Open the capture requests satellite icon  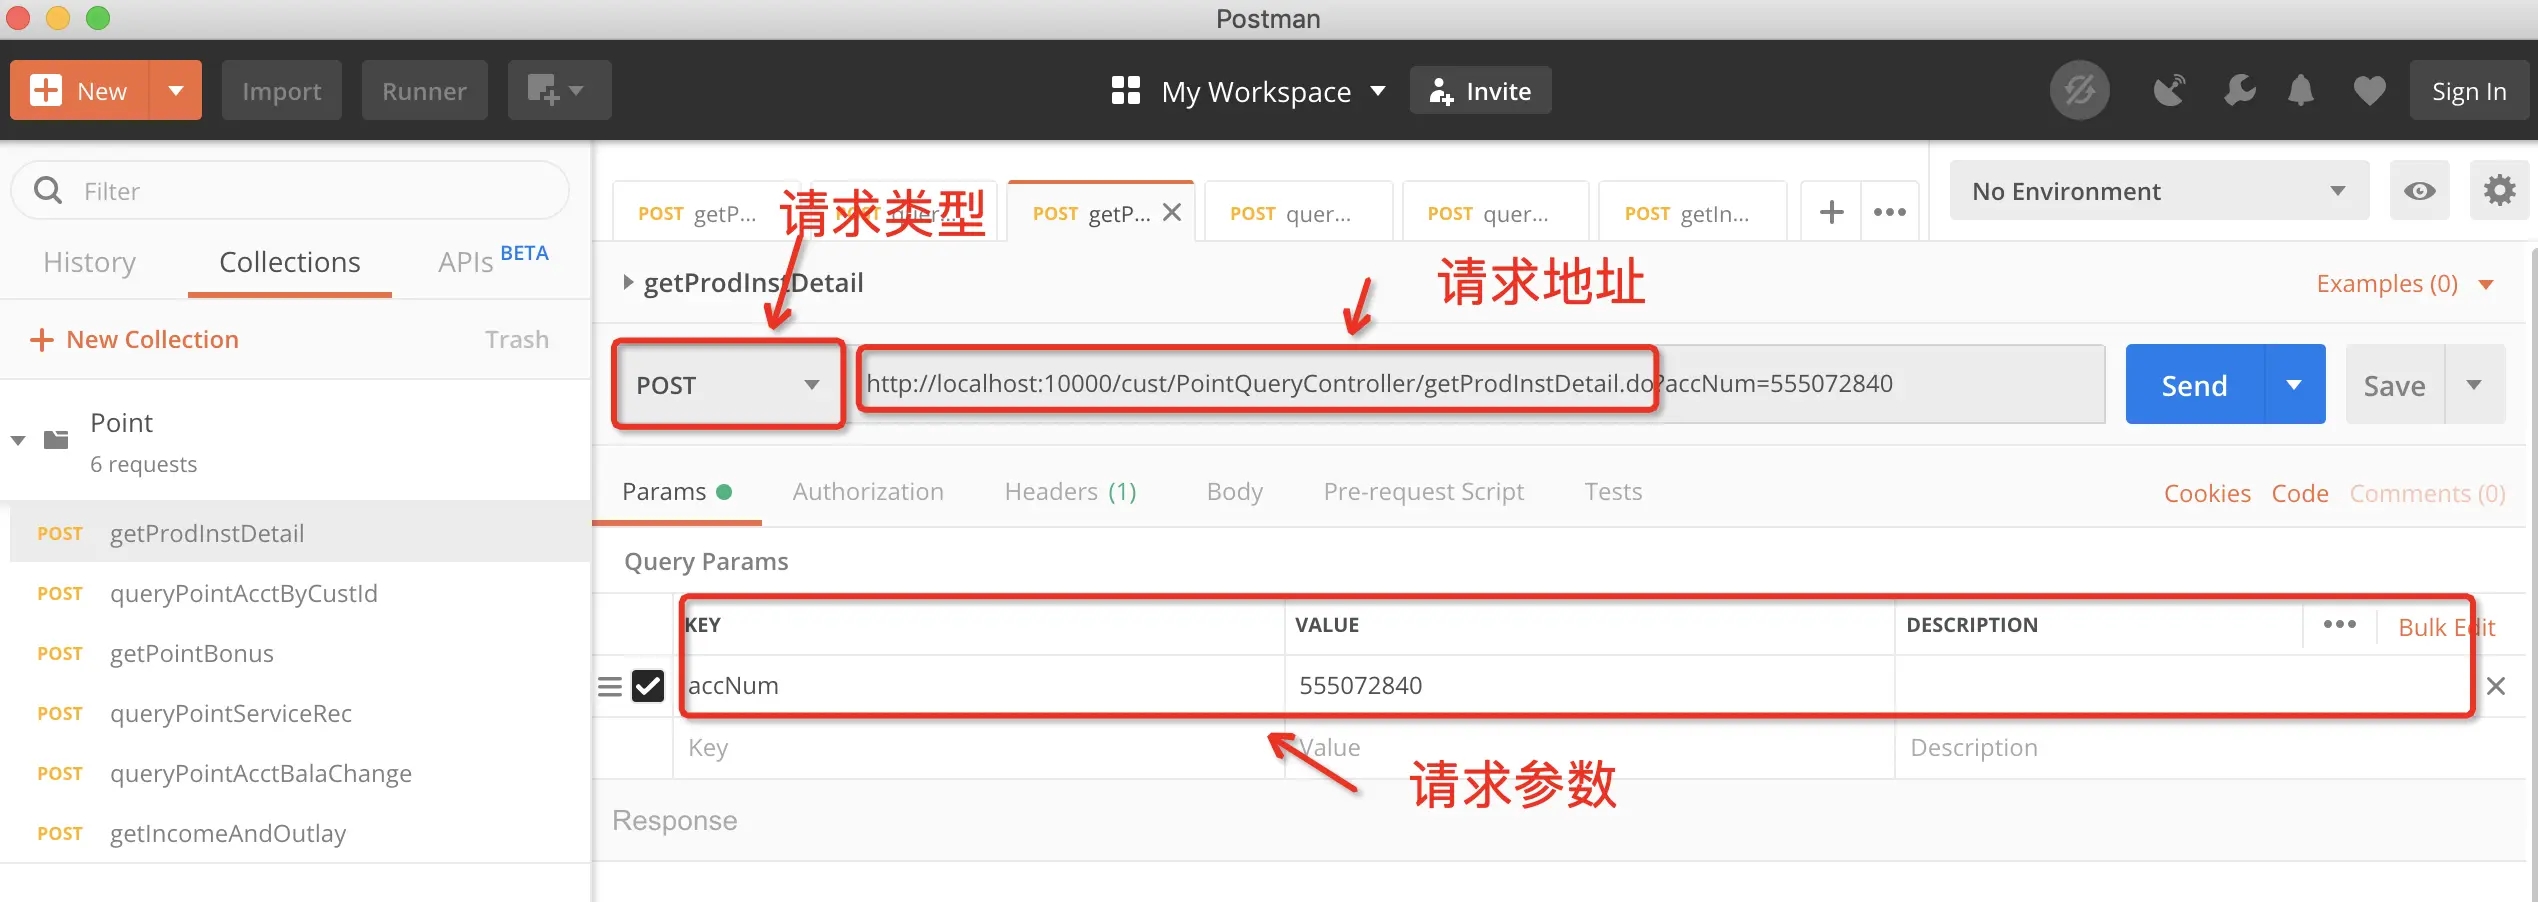[x=2169, y=91]
